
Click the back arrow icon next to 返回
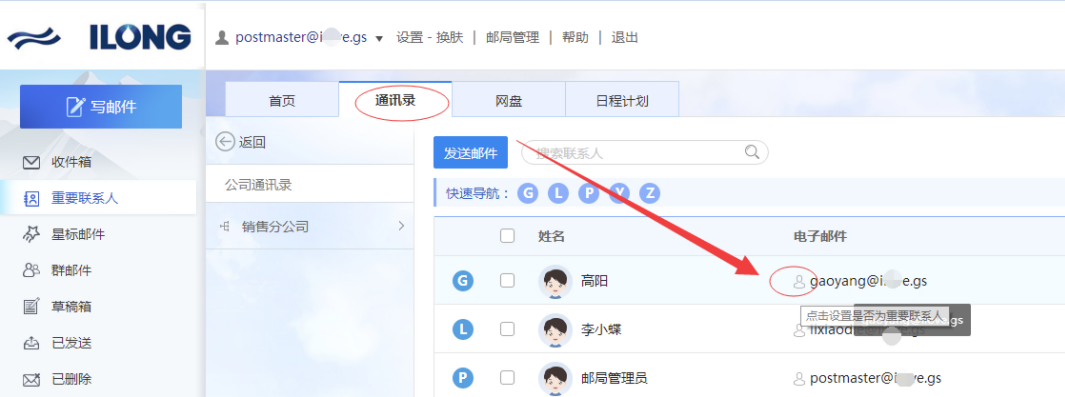coord(224,142)
